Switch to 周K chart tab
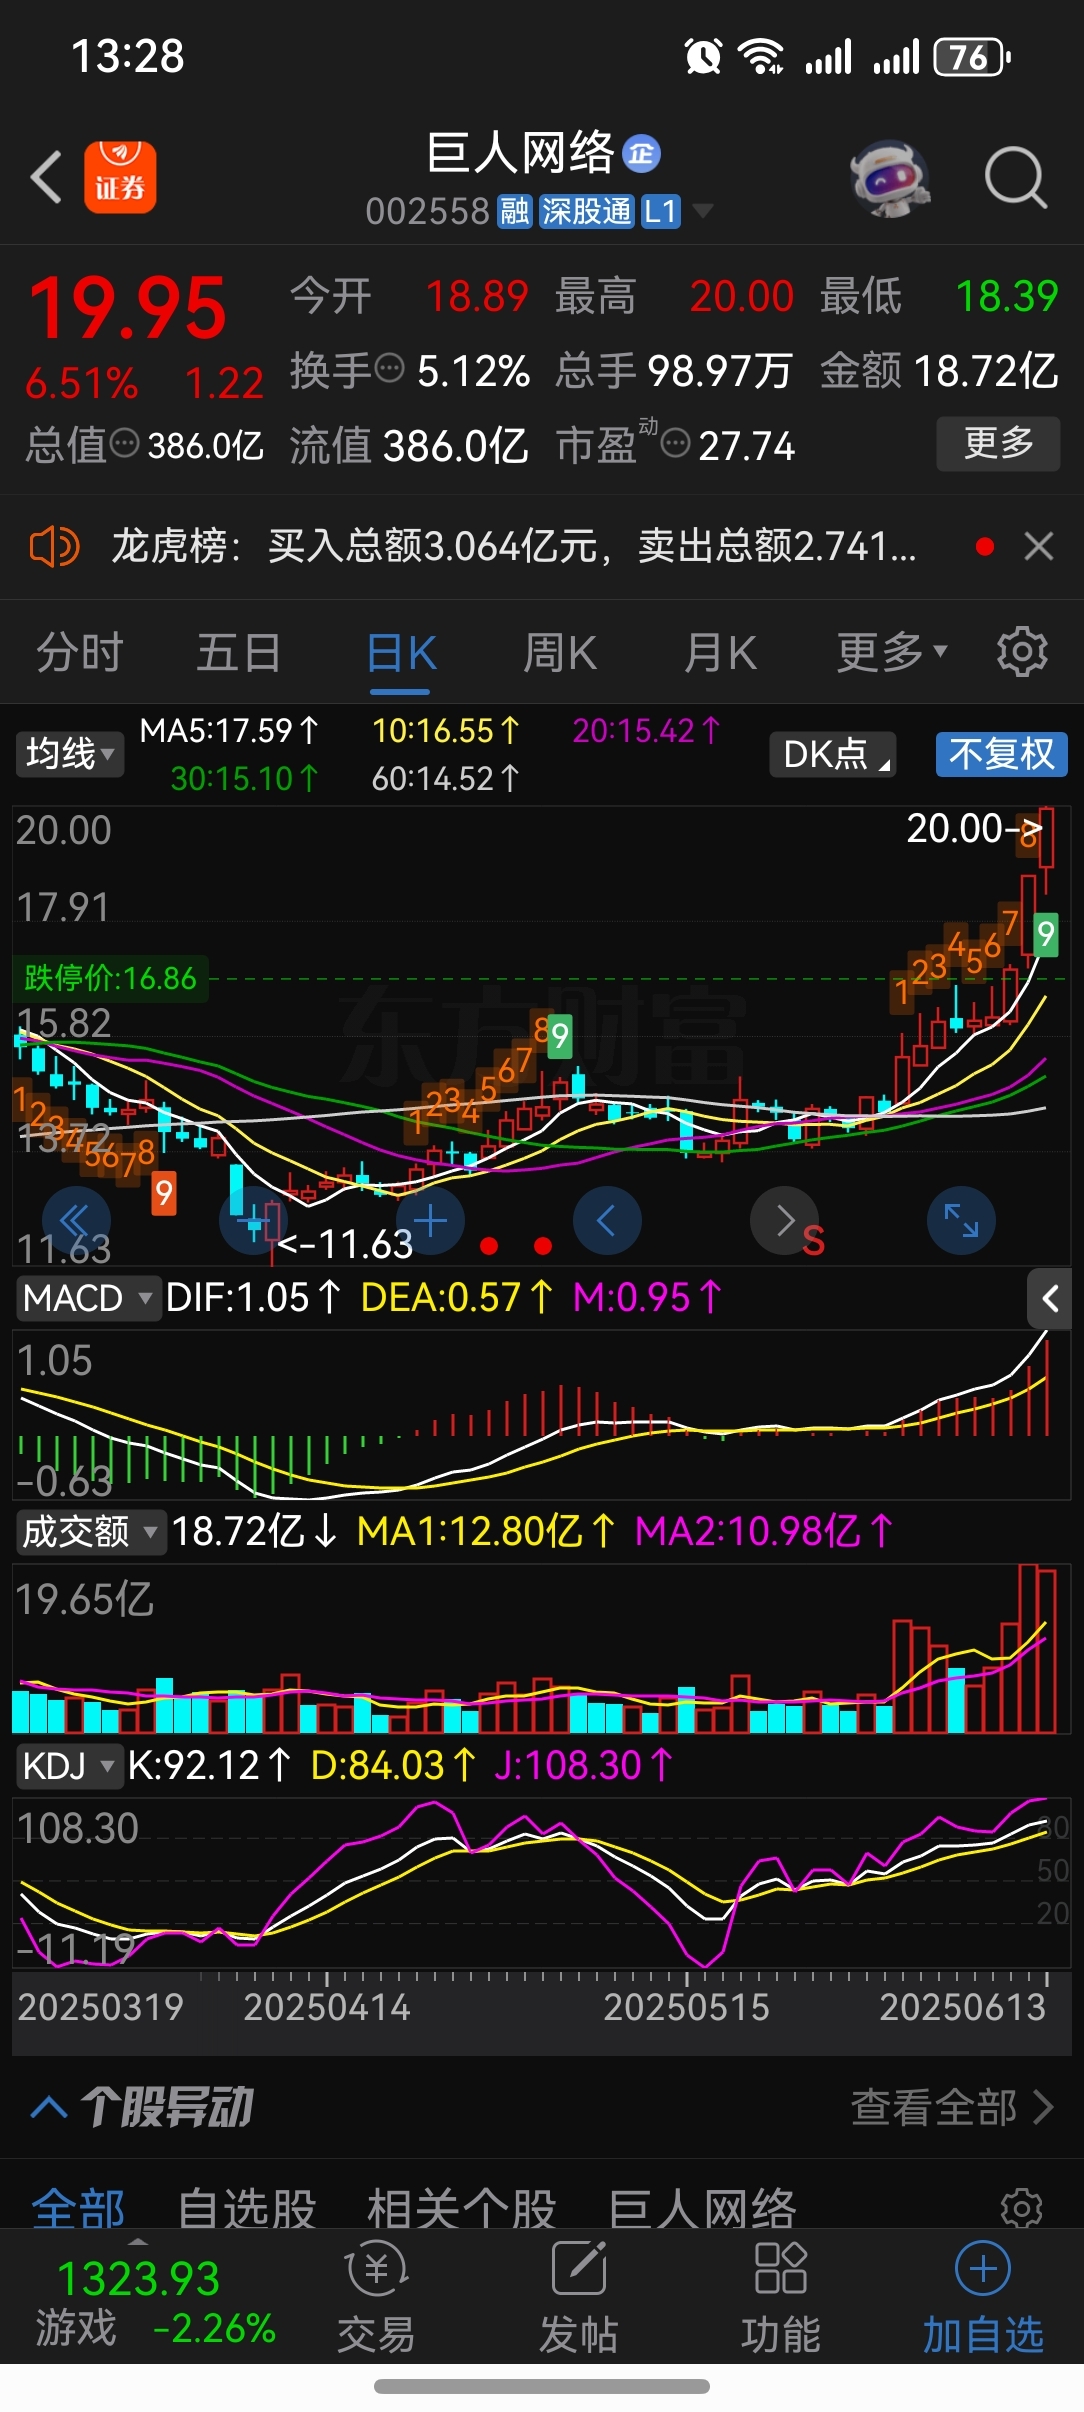 560,653
